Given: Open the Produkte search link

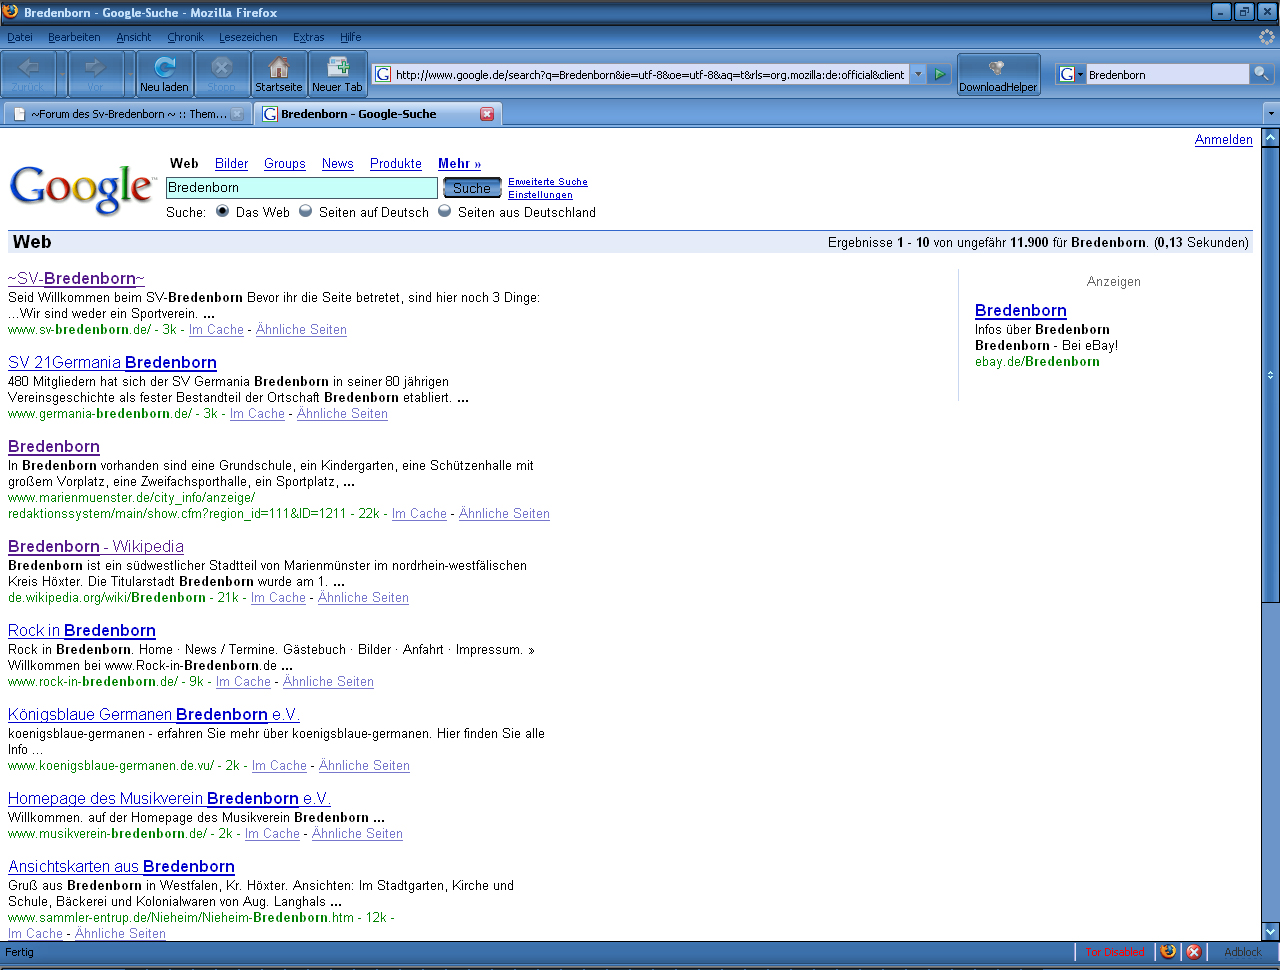Looking at the screenshot, I should (396, 164).
